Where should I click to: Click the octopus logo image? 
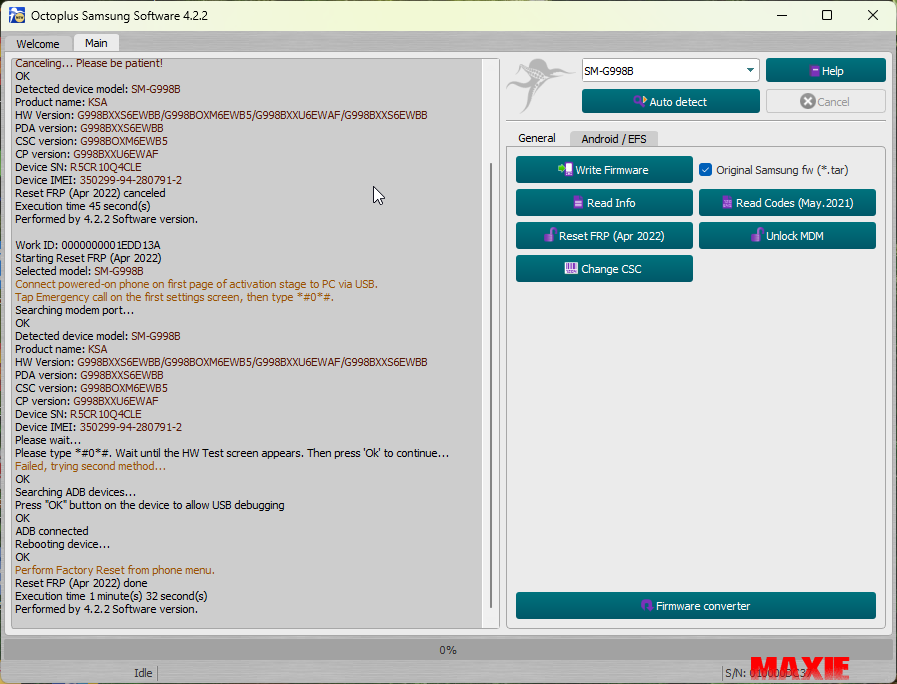tap(540, 86)
